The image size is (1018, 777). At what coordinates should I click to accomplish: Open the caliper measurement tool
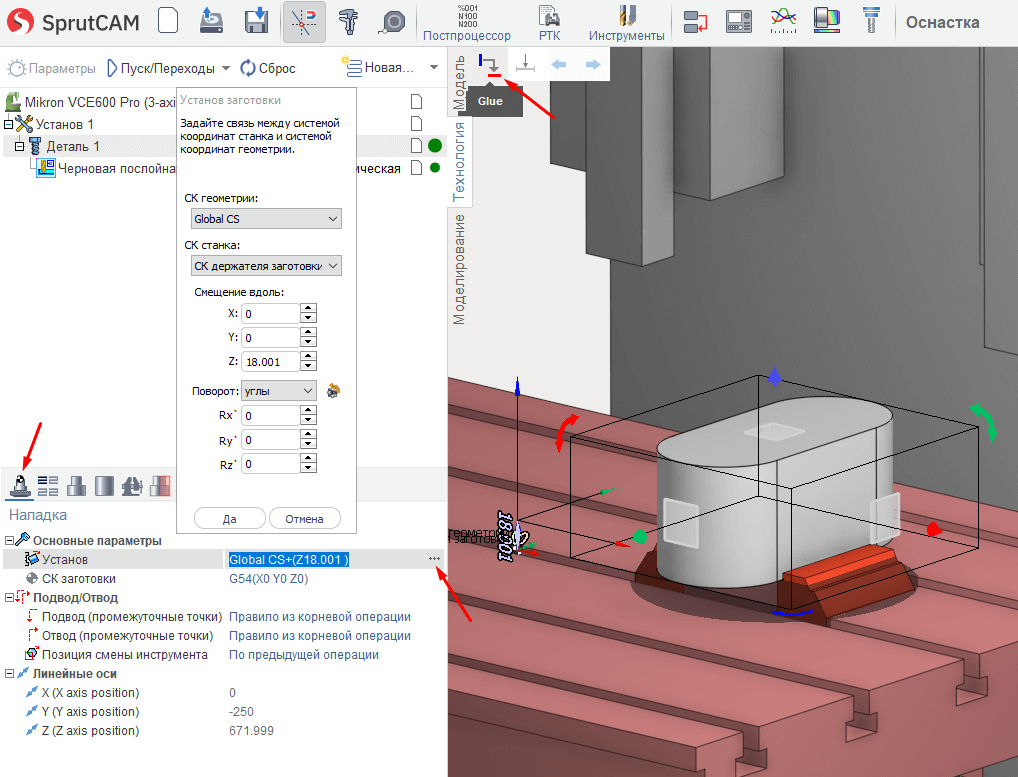coord(349,21)
